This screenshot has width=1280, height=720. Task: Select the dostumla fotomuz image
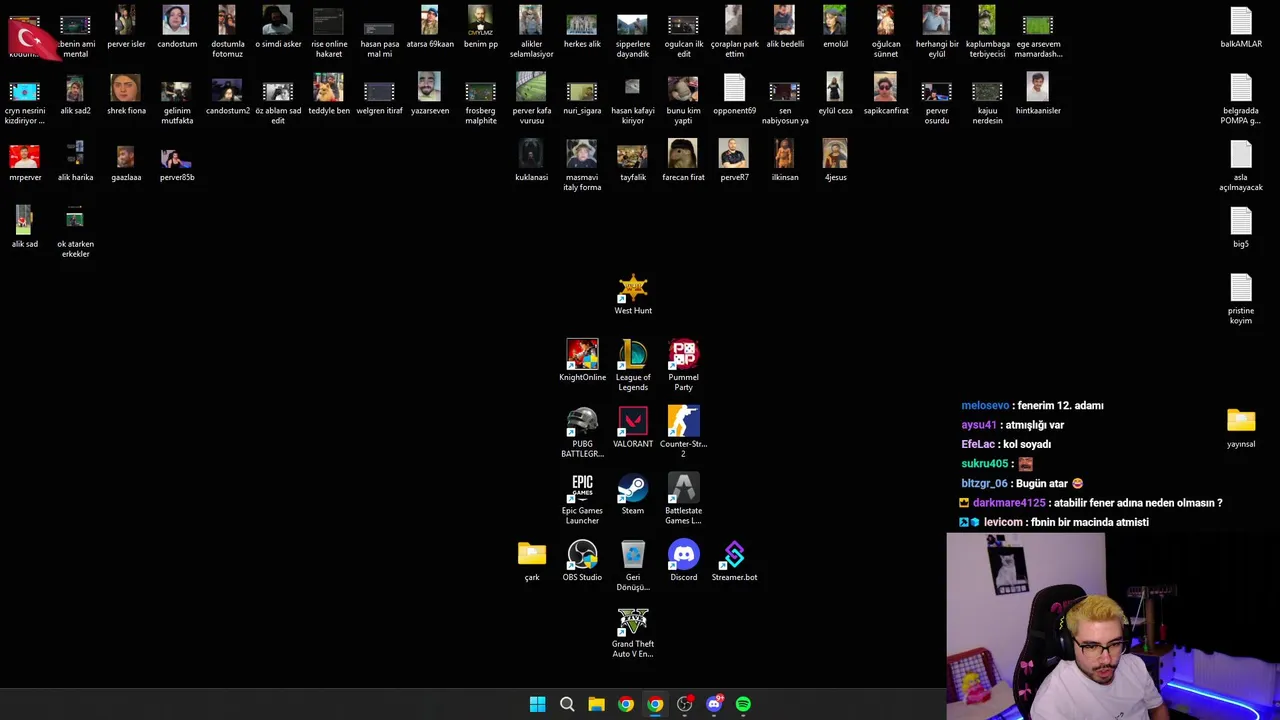[x=227, y=33]
